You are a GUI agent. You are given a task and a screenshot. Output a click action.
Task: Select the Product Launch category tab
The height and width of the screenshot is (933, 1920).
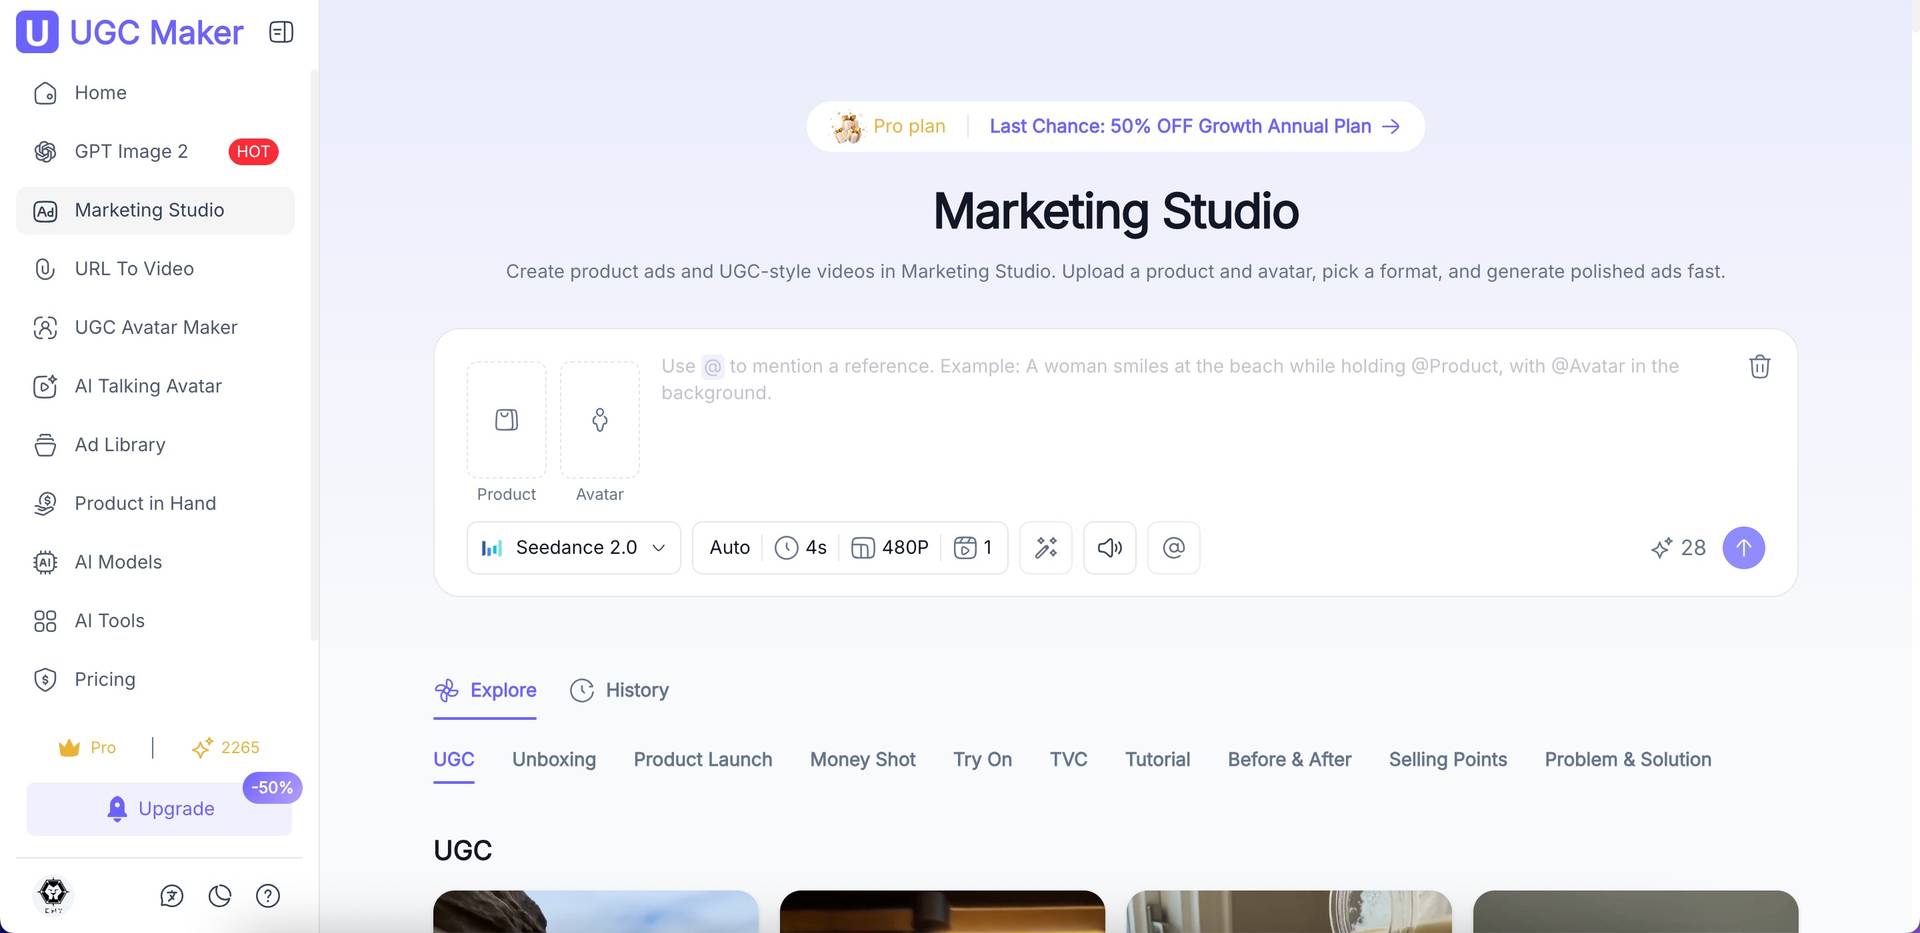pyautogui.click(x=703, y=760)
